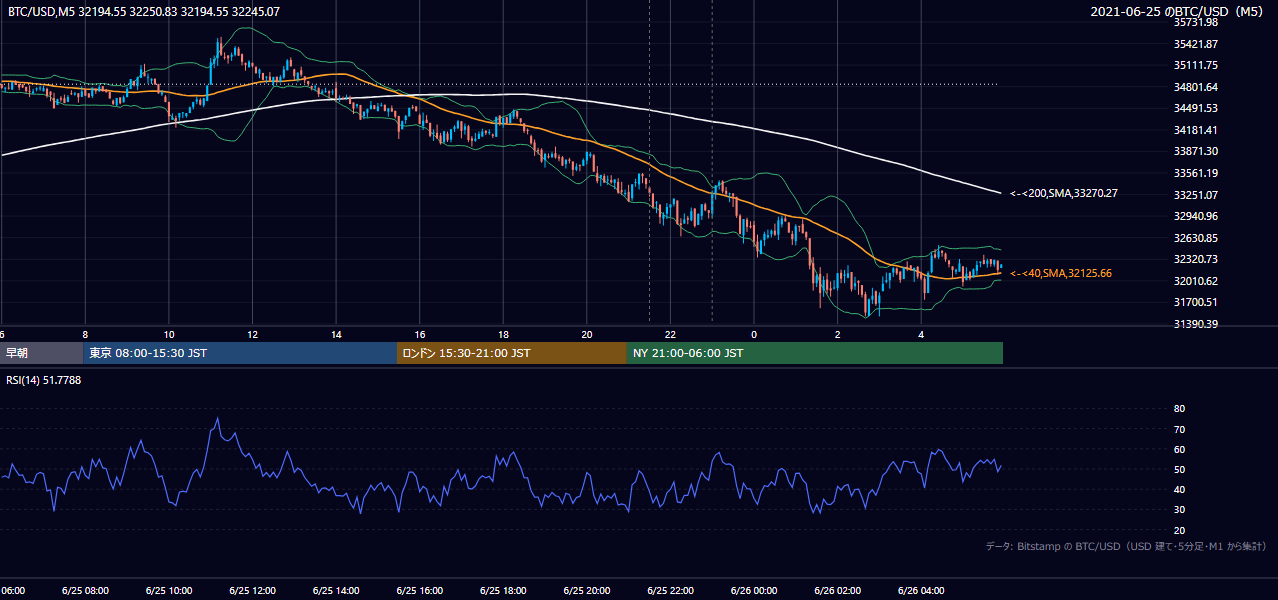Viewport: 1278px width, 600px height.
Task: Click the RSI(14) 51.7788 indicator label
Action: click(x=44, y=380)
